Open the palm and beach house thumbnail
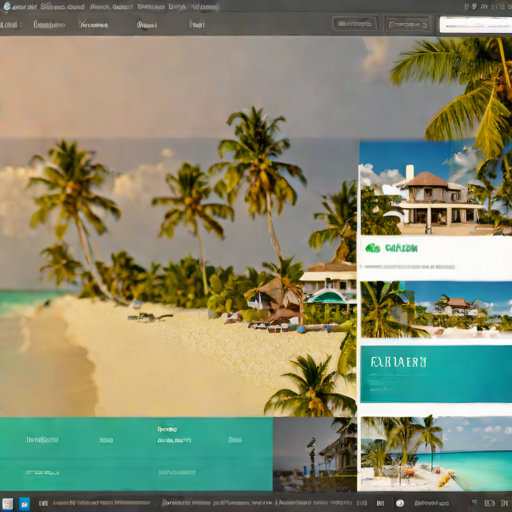 point(436,309)
